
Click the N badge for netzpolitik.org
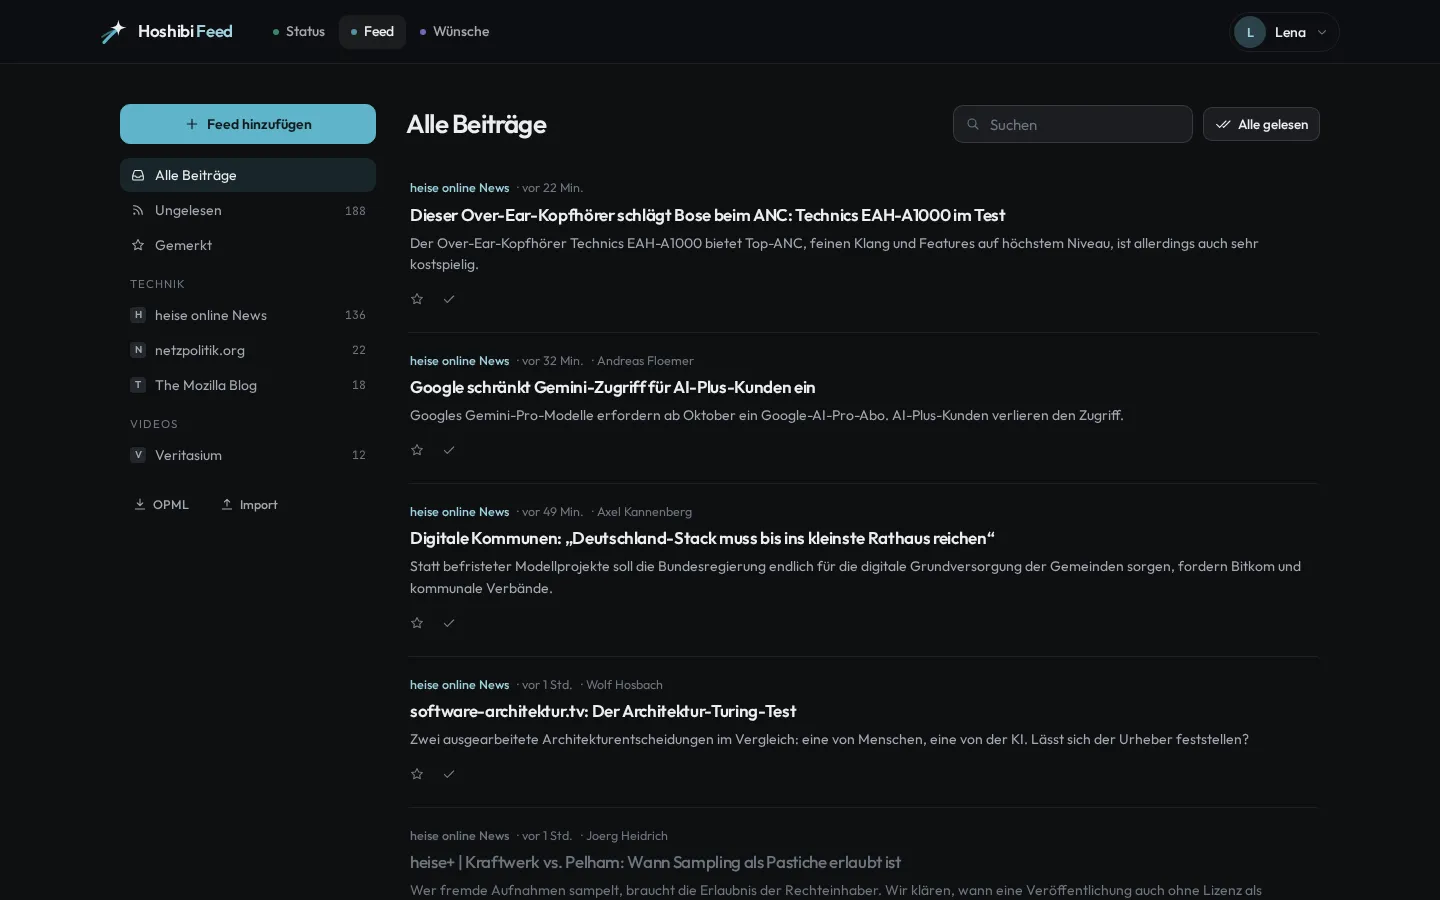pos(138,350)
